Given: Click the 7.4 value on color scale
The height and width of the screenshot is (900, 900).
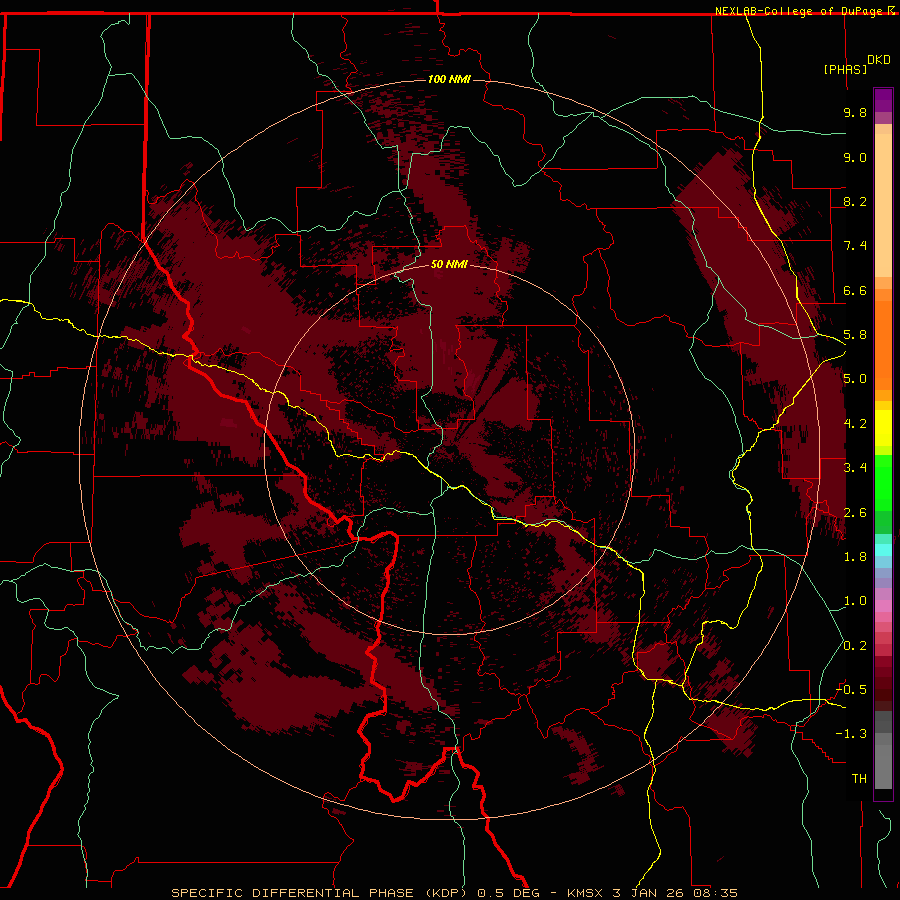Looking at the screenshot, I should point(855,246).
